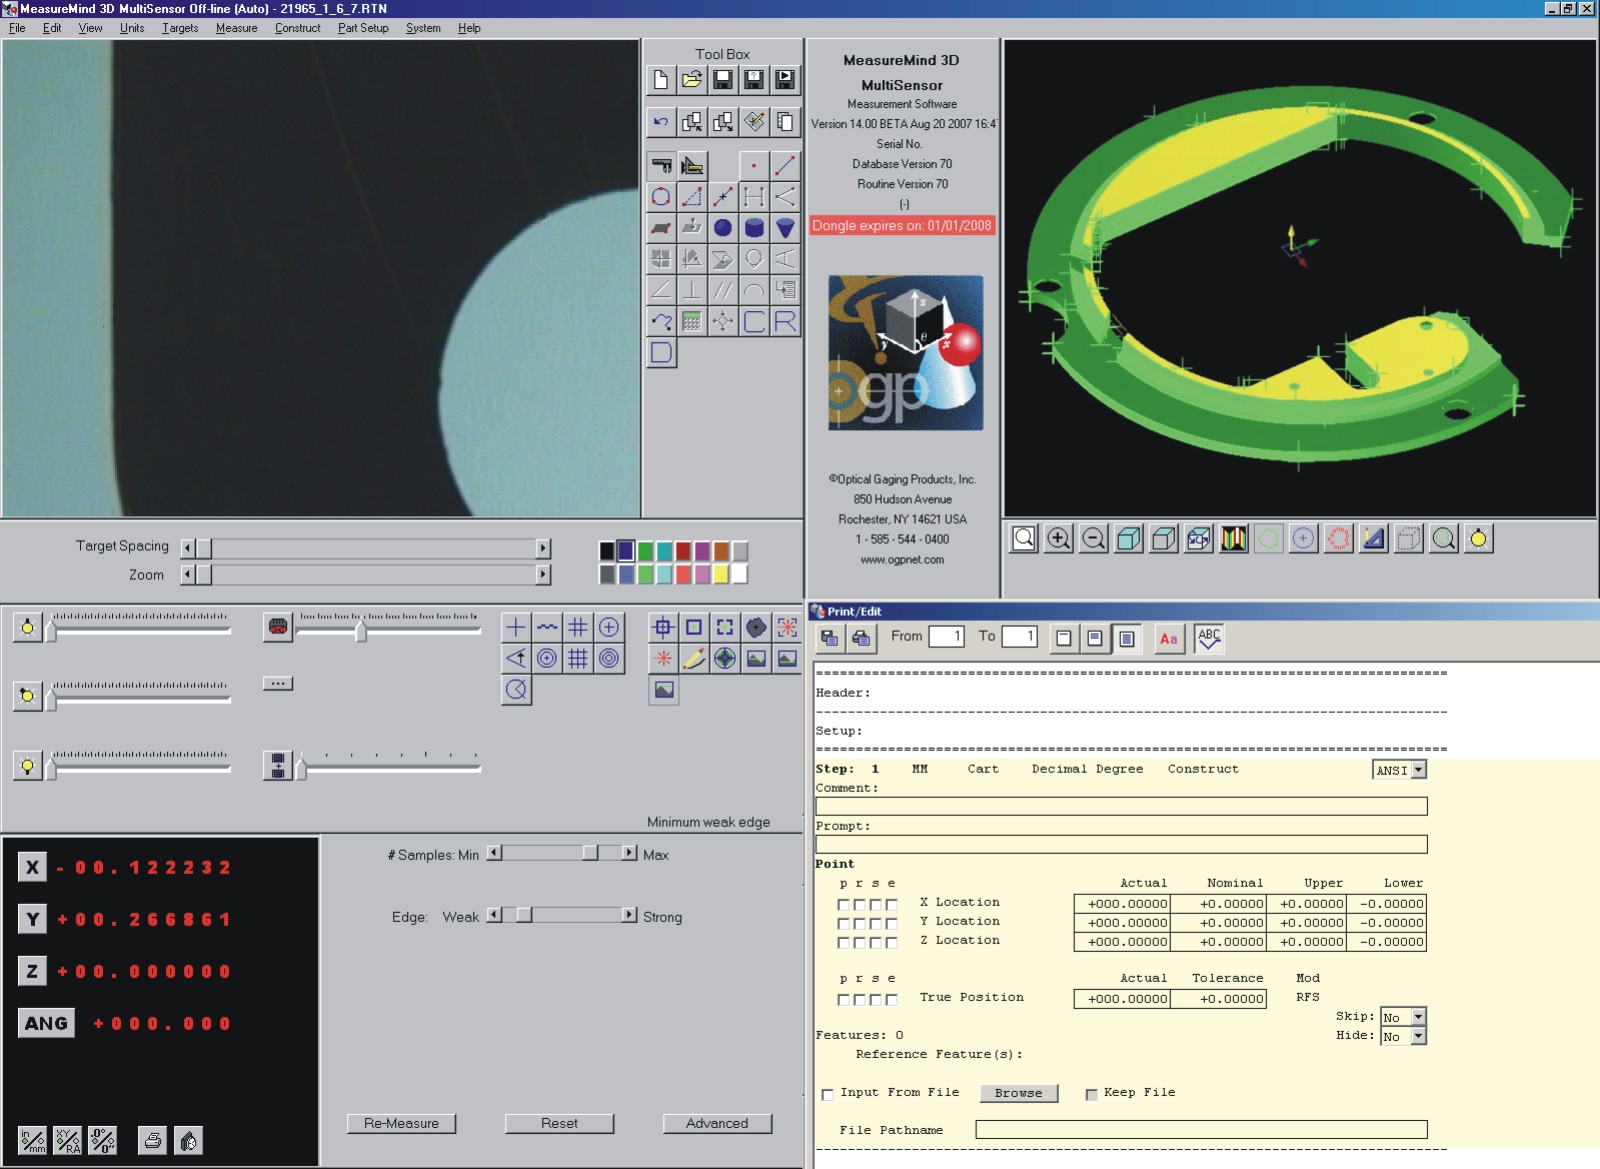Select the Circle measurement tool in Tool Box
Image resolution: width=1600 pixels, height=1169 pixels.
coord(661,197)
